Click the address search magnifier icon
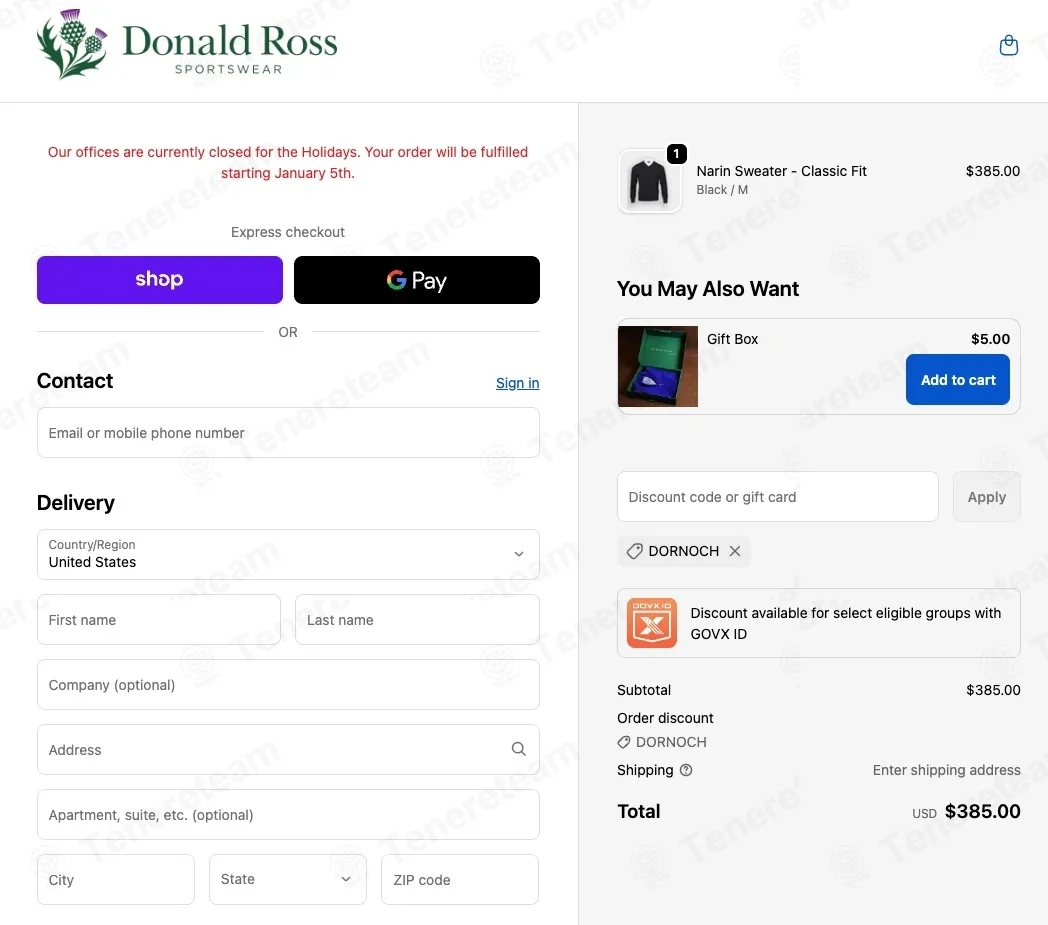This screenshot has height=925, width=1048. [x=519, y=749]
